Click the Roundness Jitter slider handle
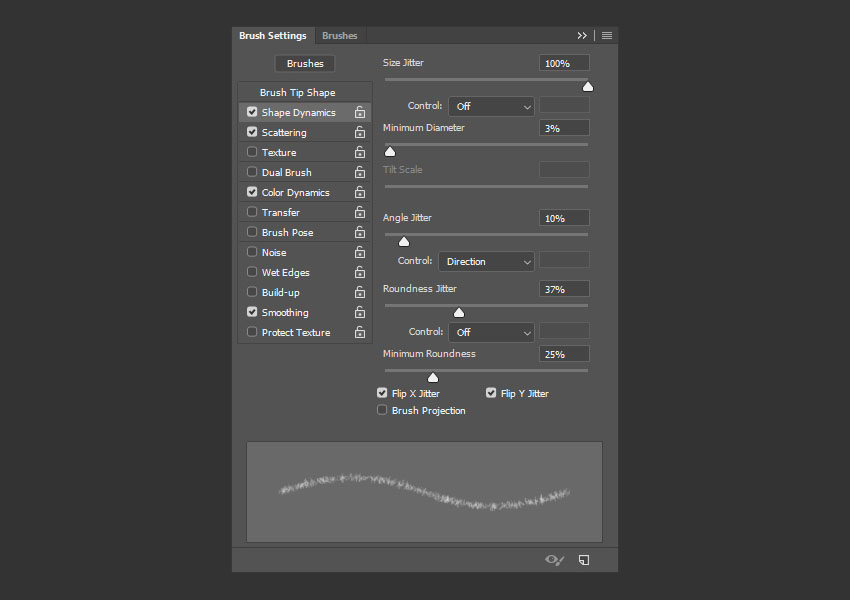 459,313
